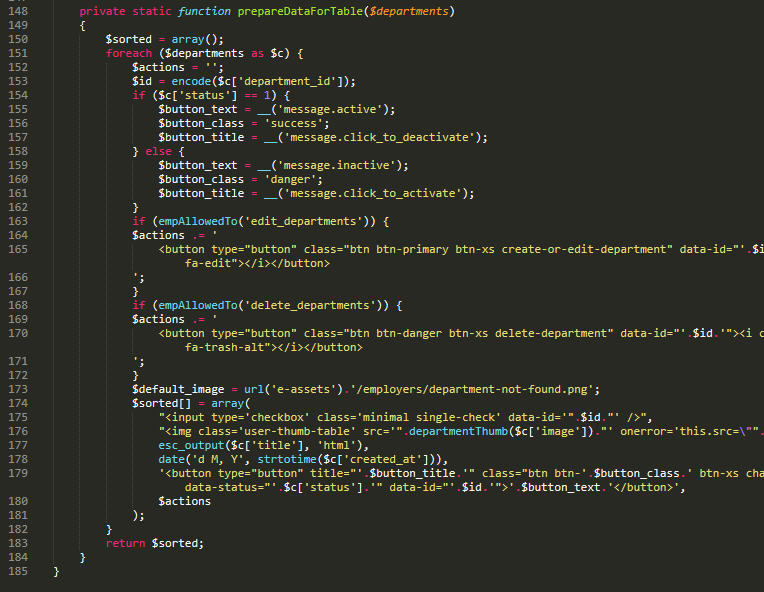Click the 'success' string value
The image size is (764, 592).
[293, 123]
